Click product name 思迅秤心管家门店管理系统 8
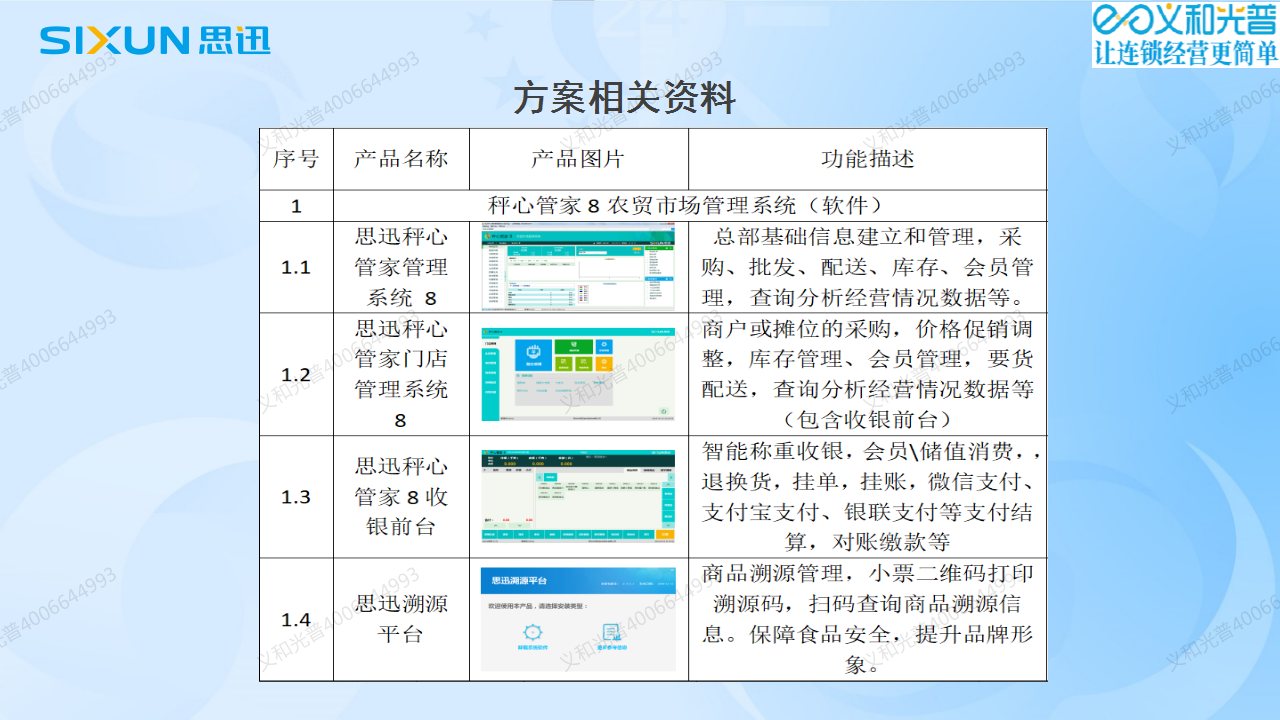 [401, 375]
